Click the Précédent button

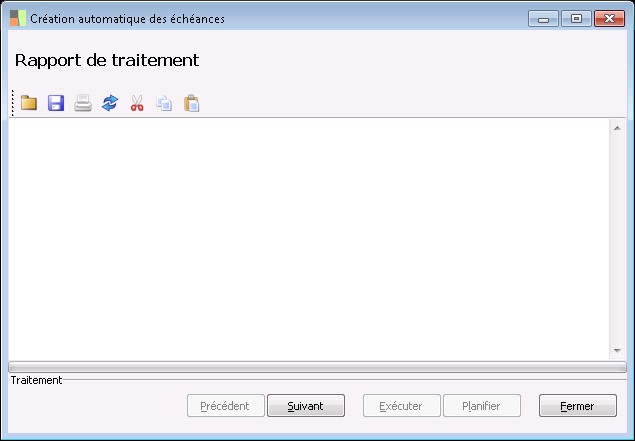coord(226,406)
